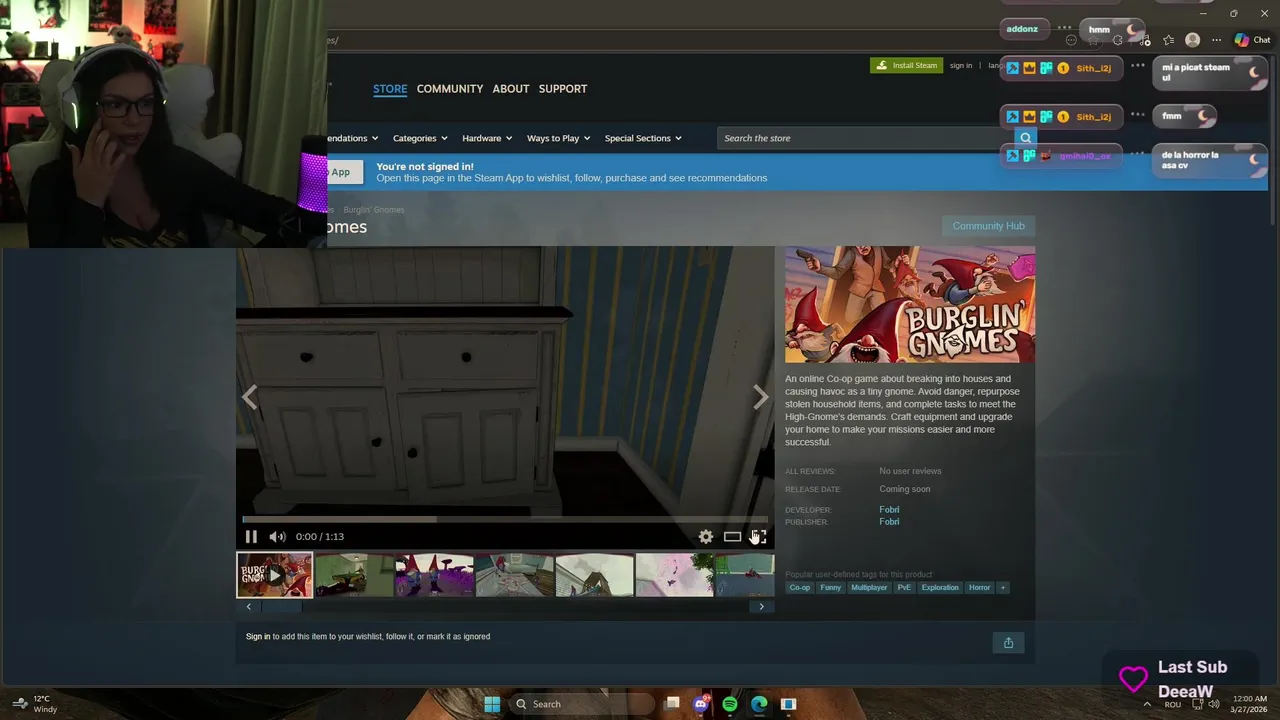The width and height of the screenshot is (1280, 720).
Task: Expand the Special Sections dropdown
Action: (643, 138)
